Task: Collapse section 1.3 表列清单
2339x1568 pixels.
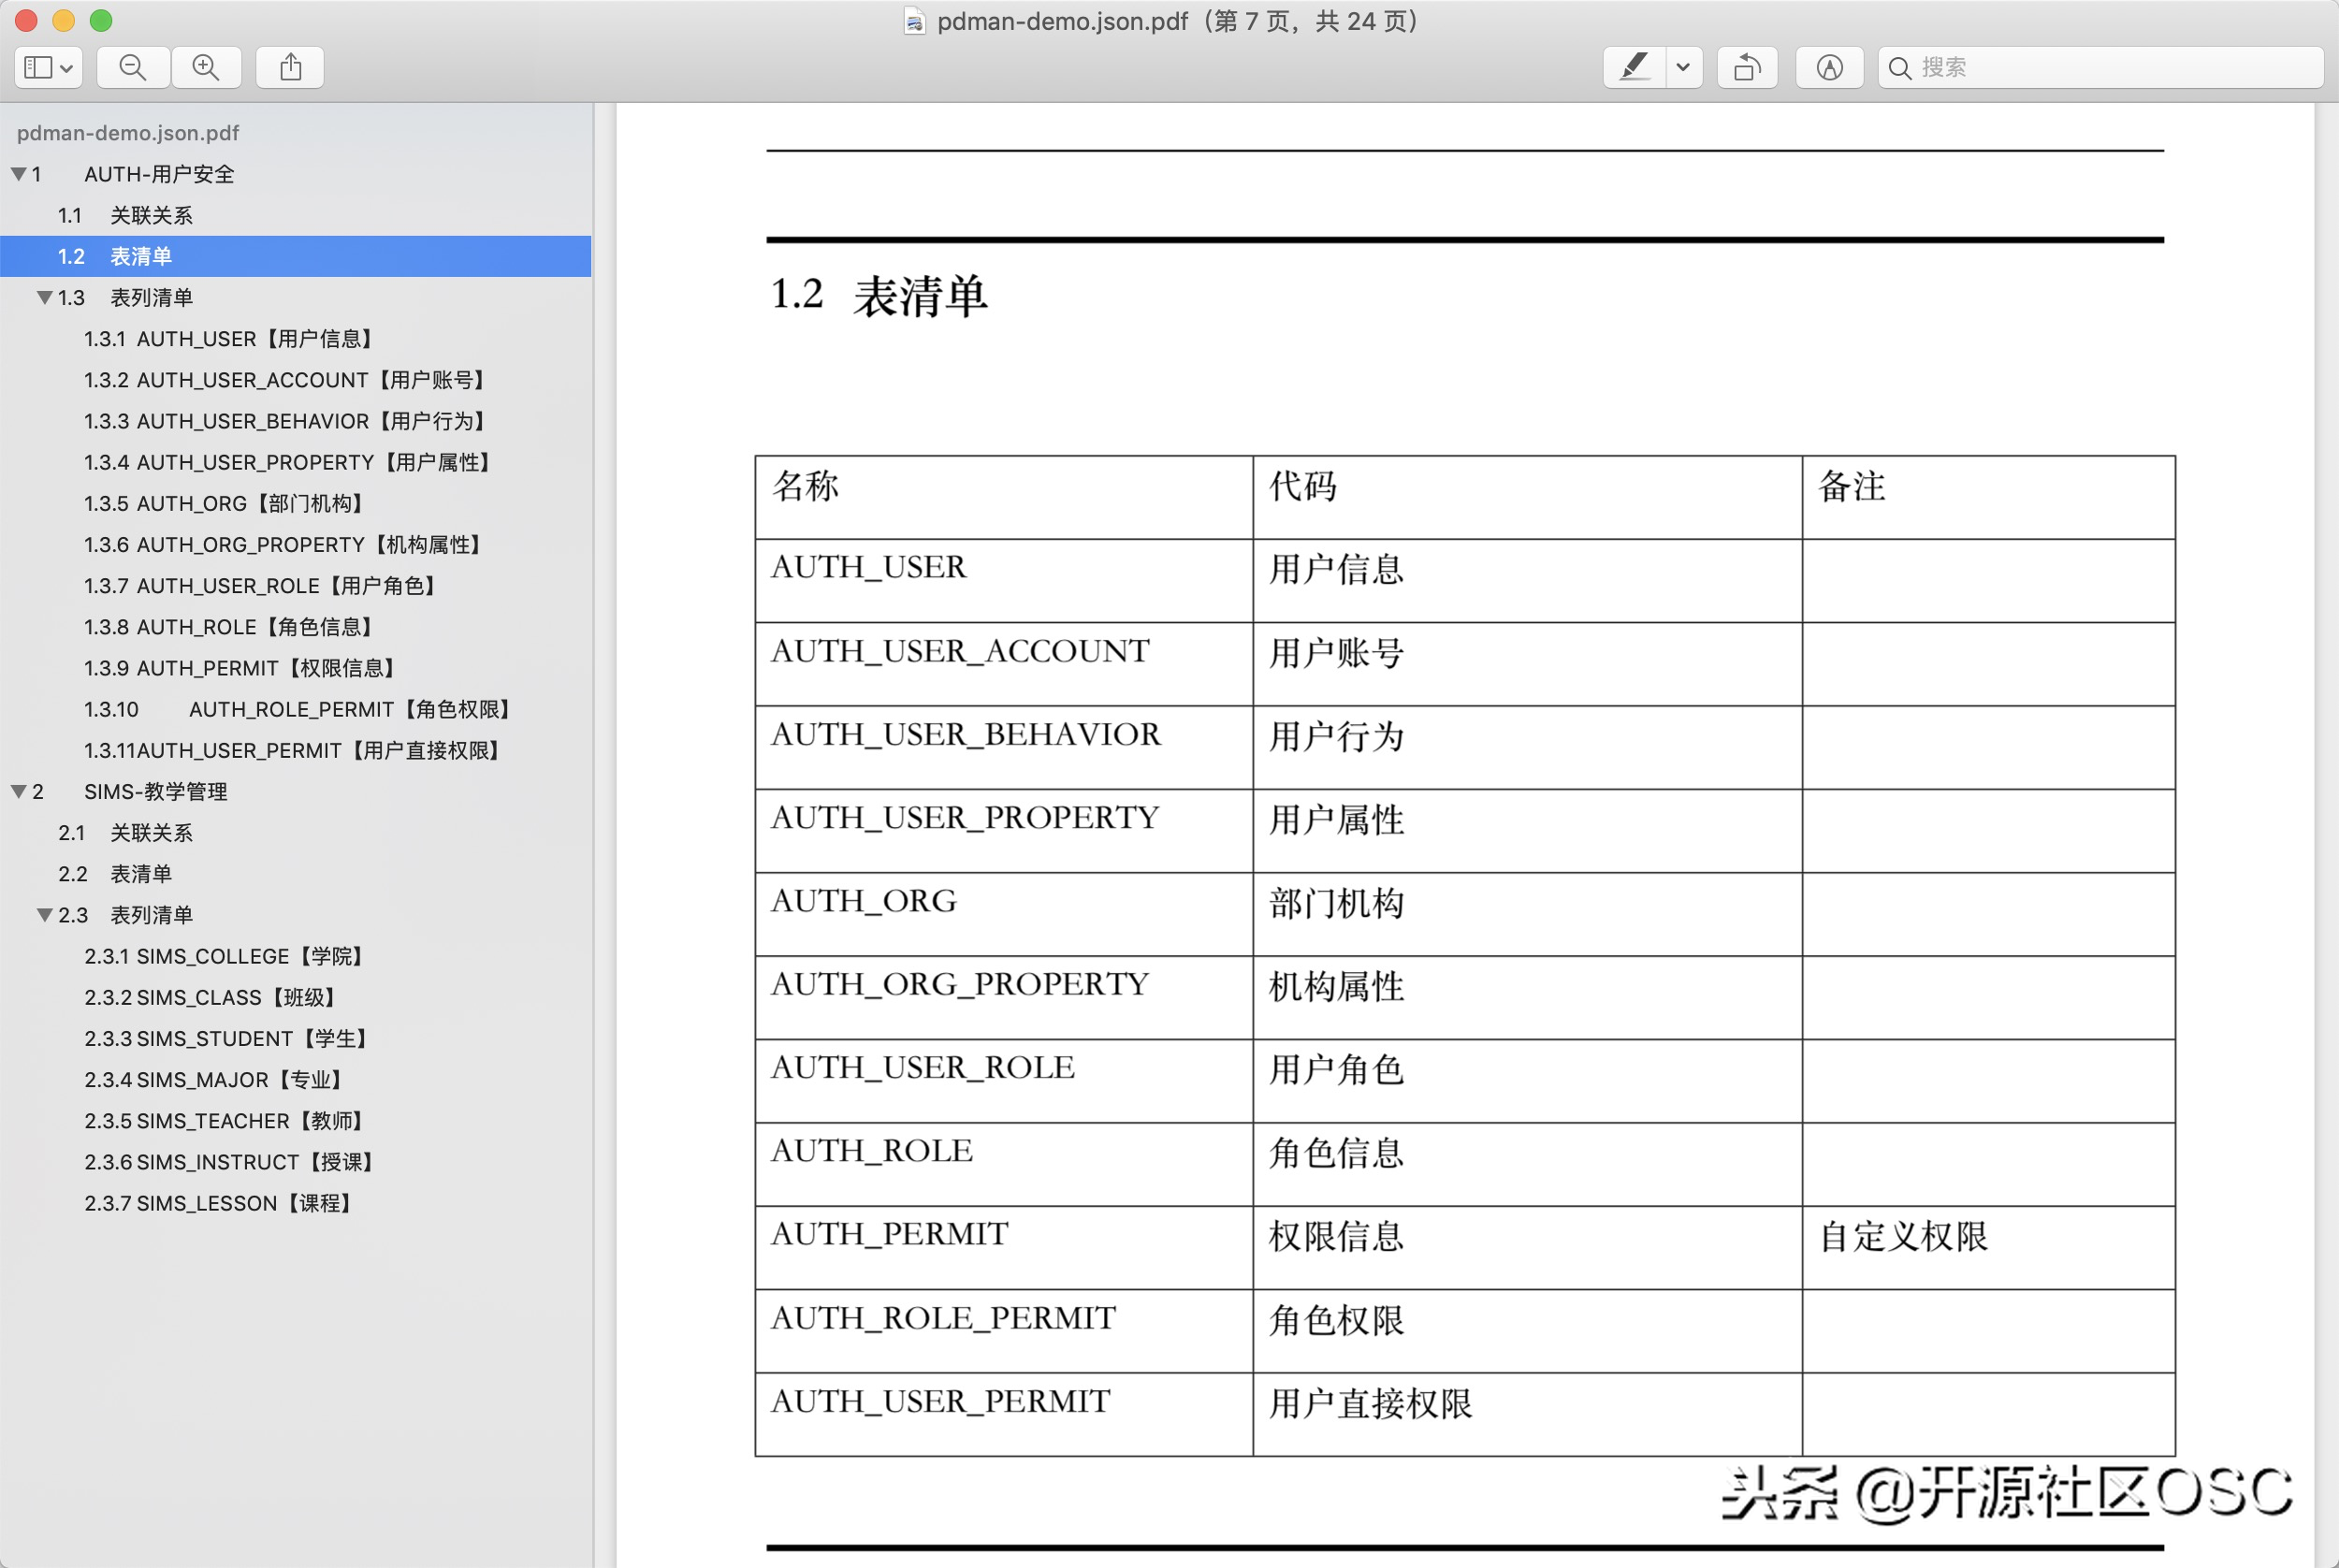Action: (44, 297)
